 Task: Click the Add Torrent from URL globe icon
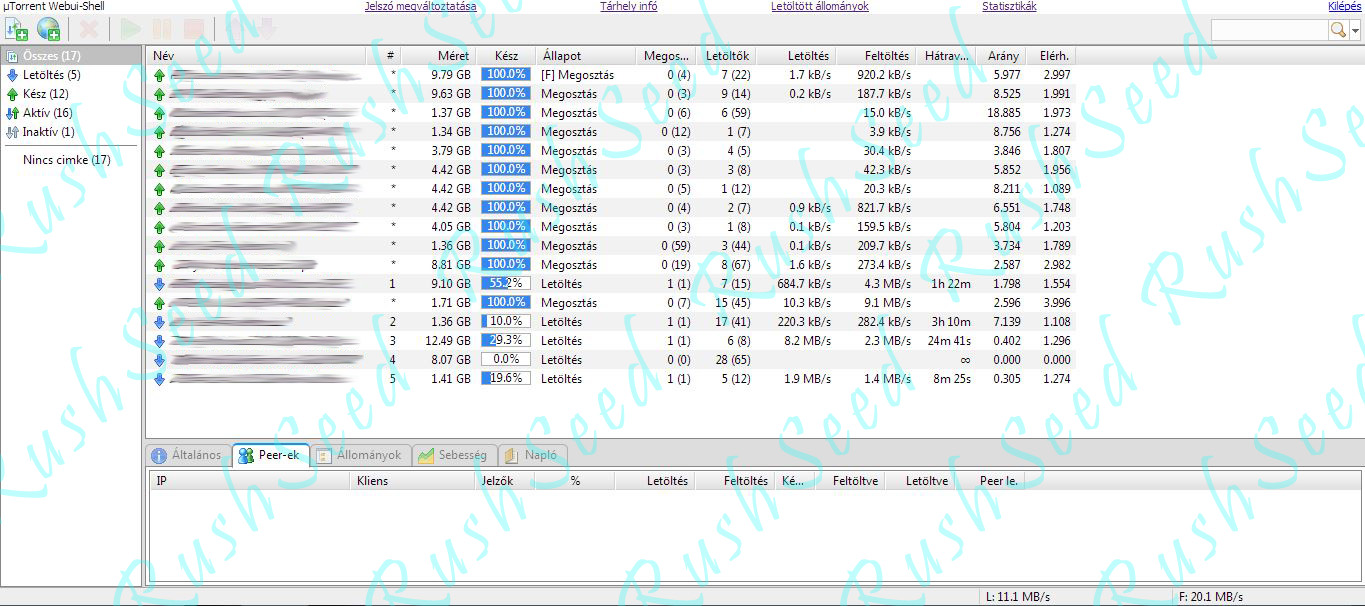pyautogui.click(x=48, y=30)
